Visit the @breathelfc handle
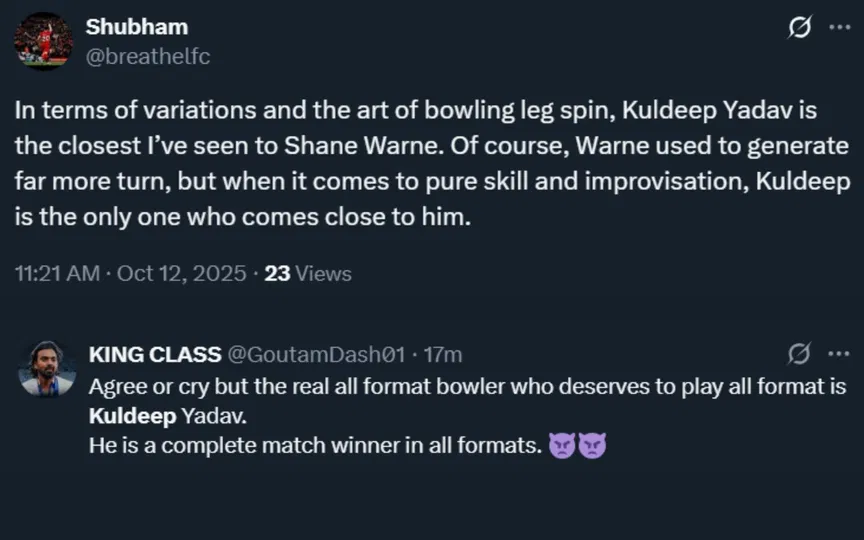The width and height of the screenshot is (864, 540). 148,56
